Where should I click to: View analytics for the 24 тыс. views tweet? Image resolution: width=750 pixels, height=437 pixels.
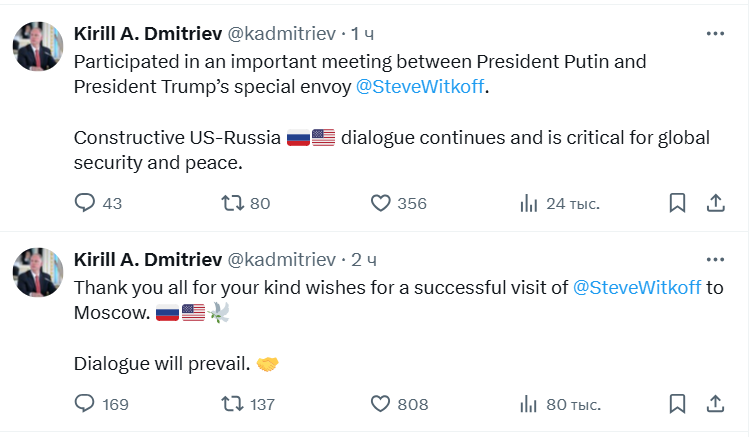pyautogui.click(x=529, y=203)
